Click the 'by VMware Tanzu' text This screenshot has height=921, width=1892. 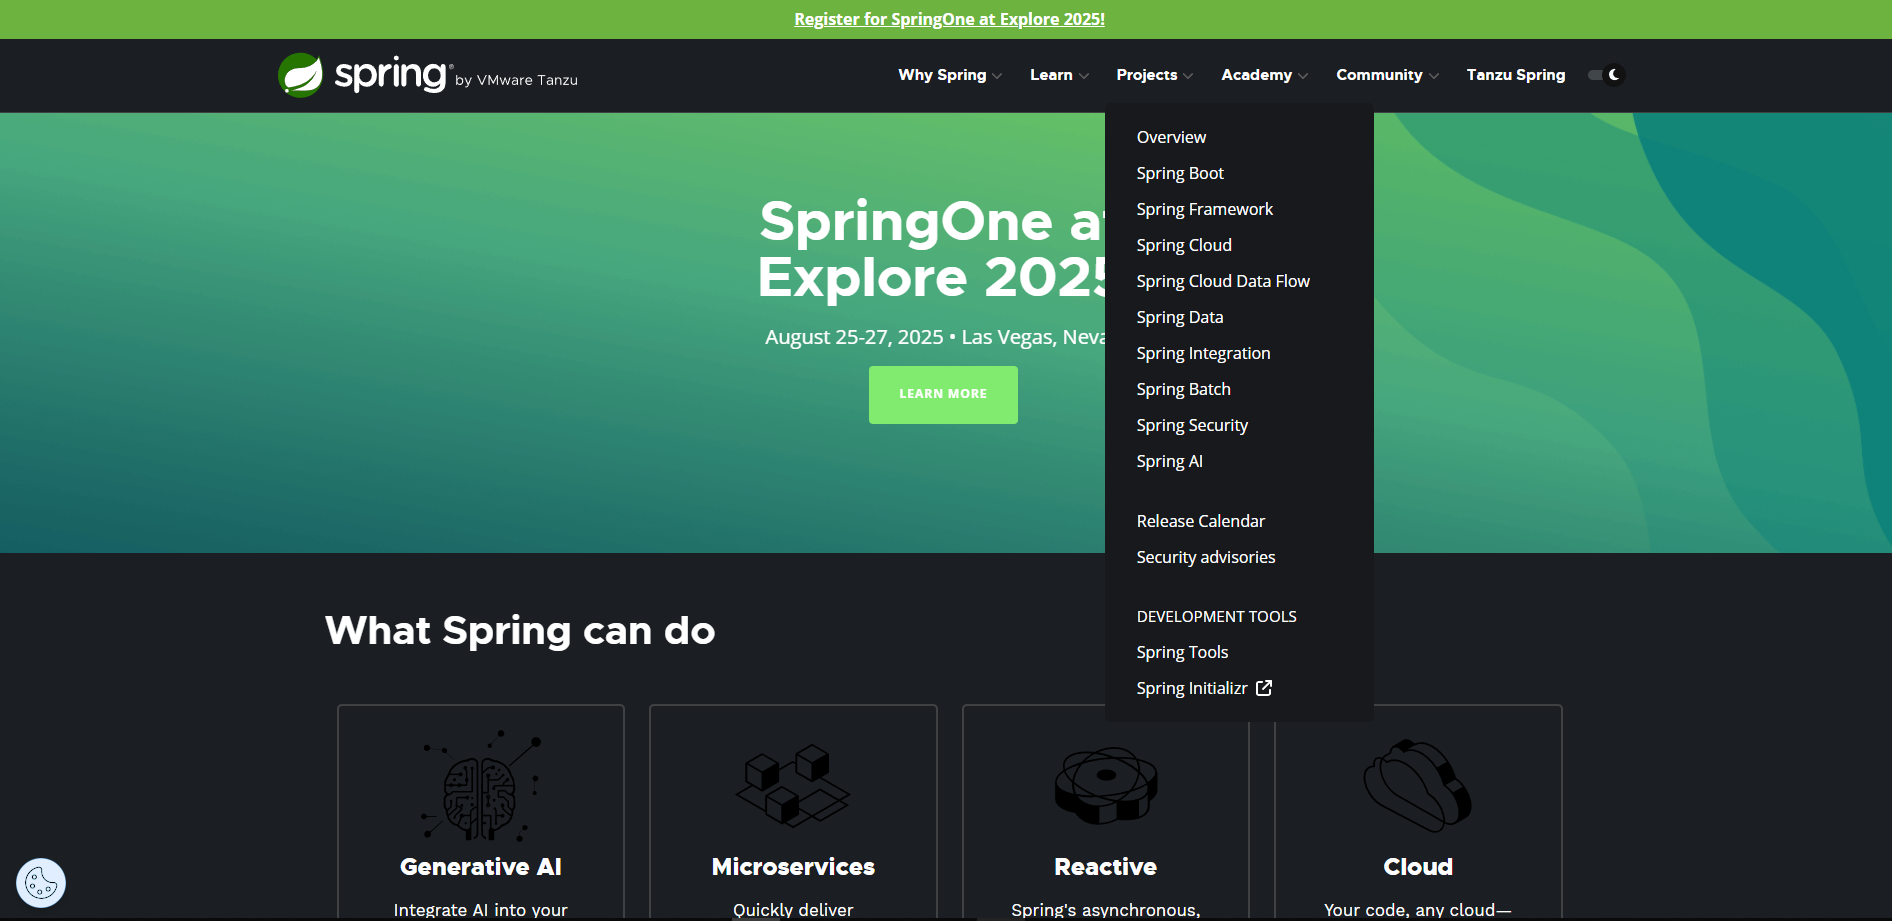[516, 80]
